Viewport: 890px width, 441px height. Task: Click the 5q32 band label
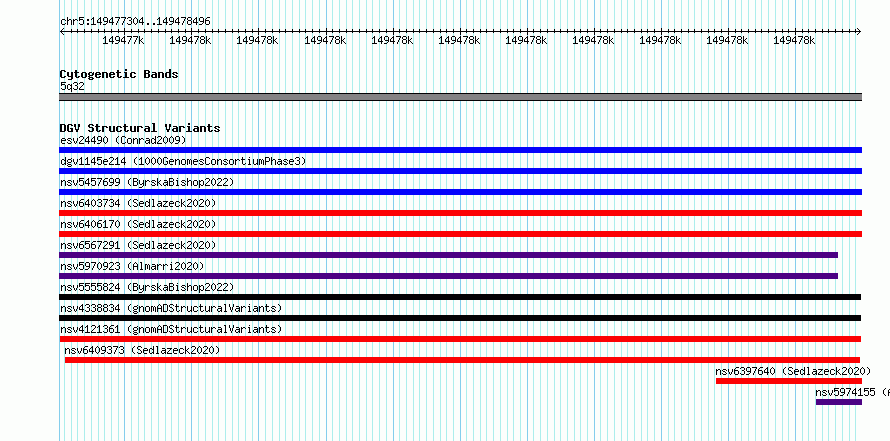coord(73,87)
